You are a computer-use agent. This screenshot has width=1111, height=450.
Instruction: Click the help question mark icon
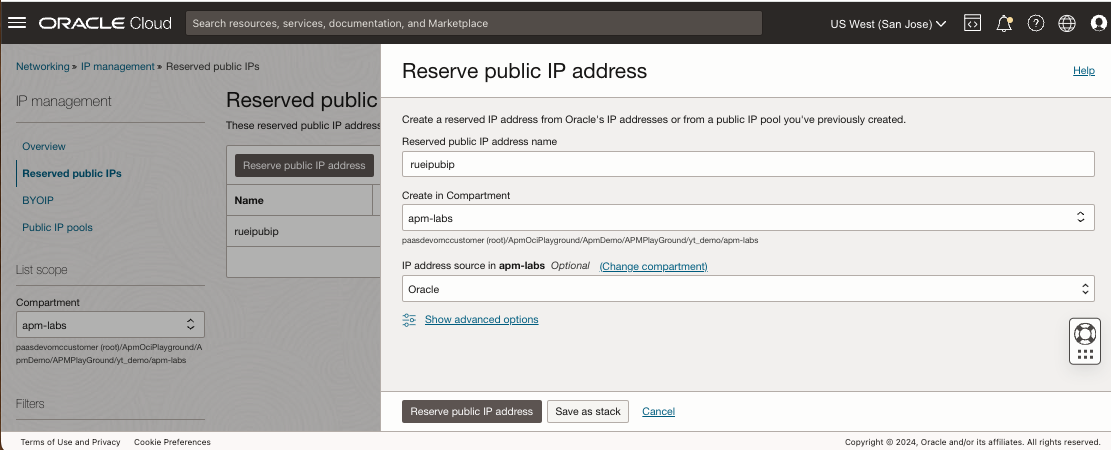click(x=1036, y=23)
